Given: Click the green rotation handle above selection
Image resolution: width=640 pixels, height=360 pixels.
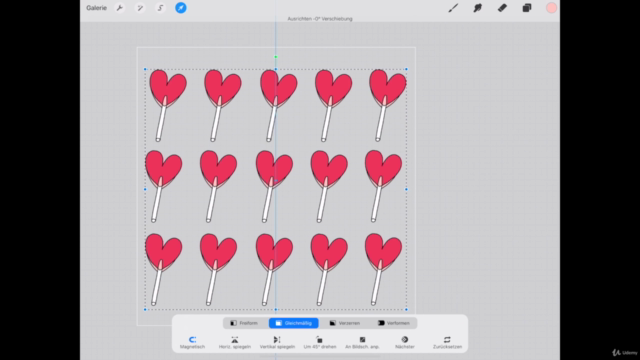Looking at the screenshot, I should (x=276, y=57).
